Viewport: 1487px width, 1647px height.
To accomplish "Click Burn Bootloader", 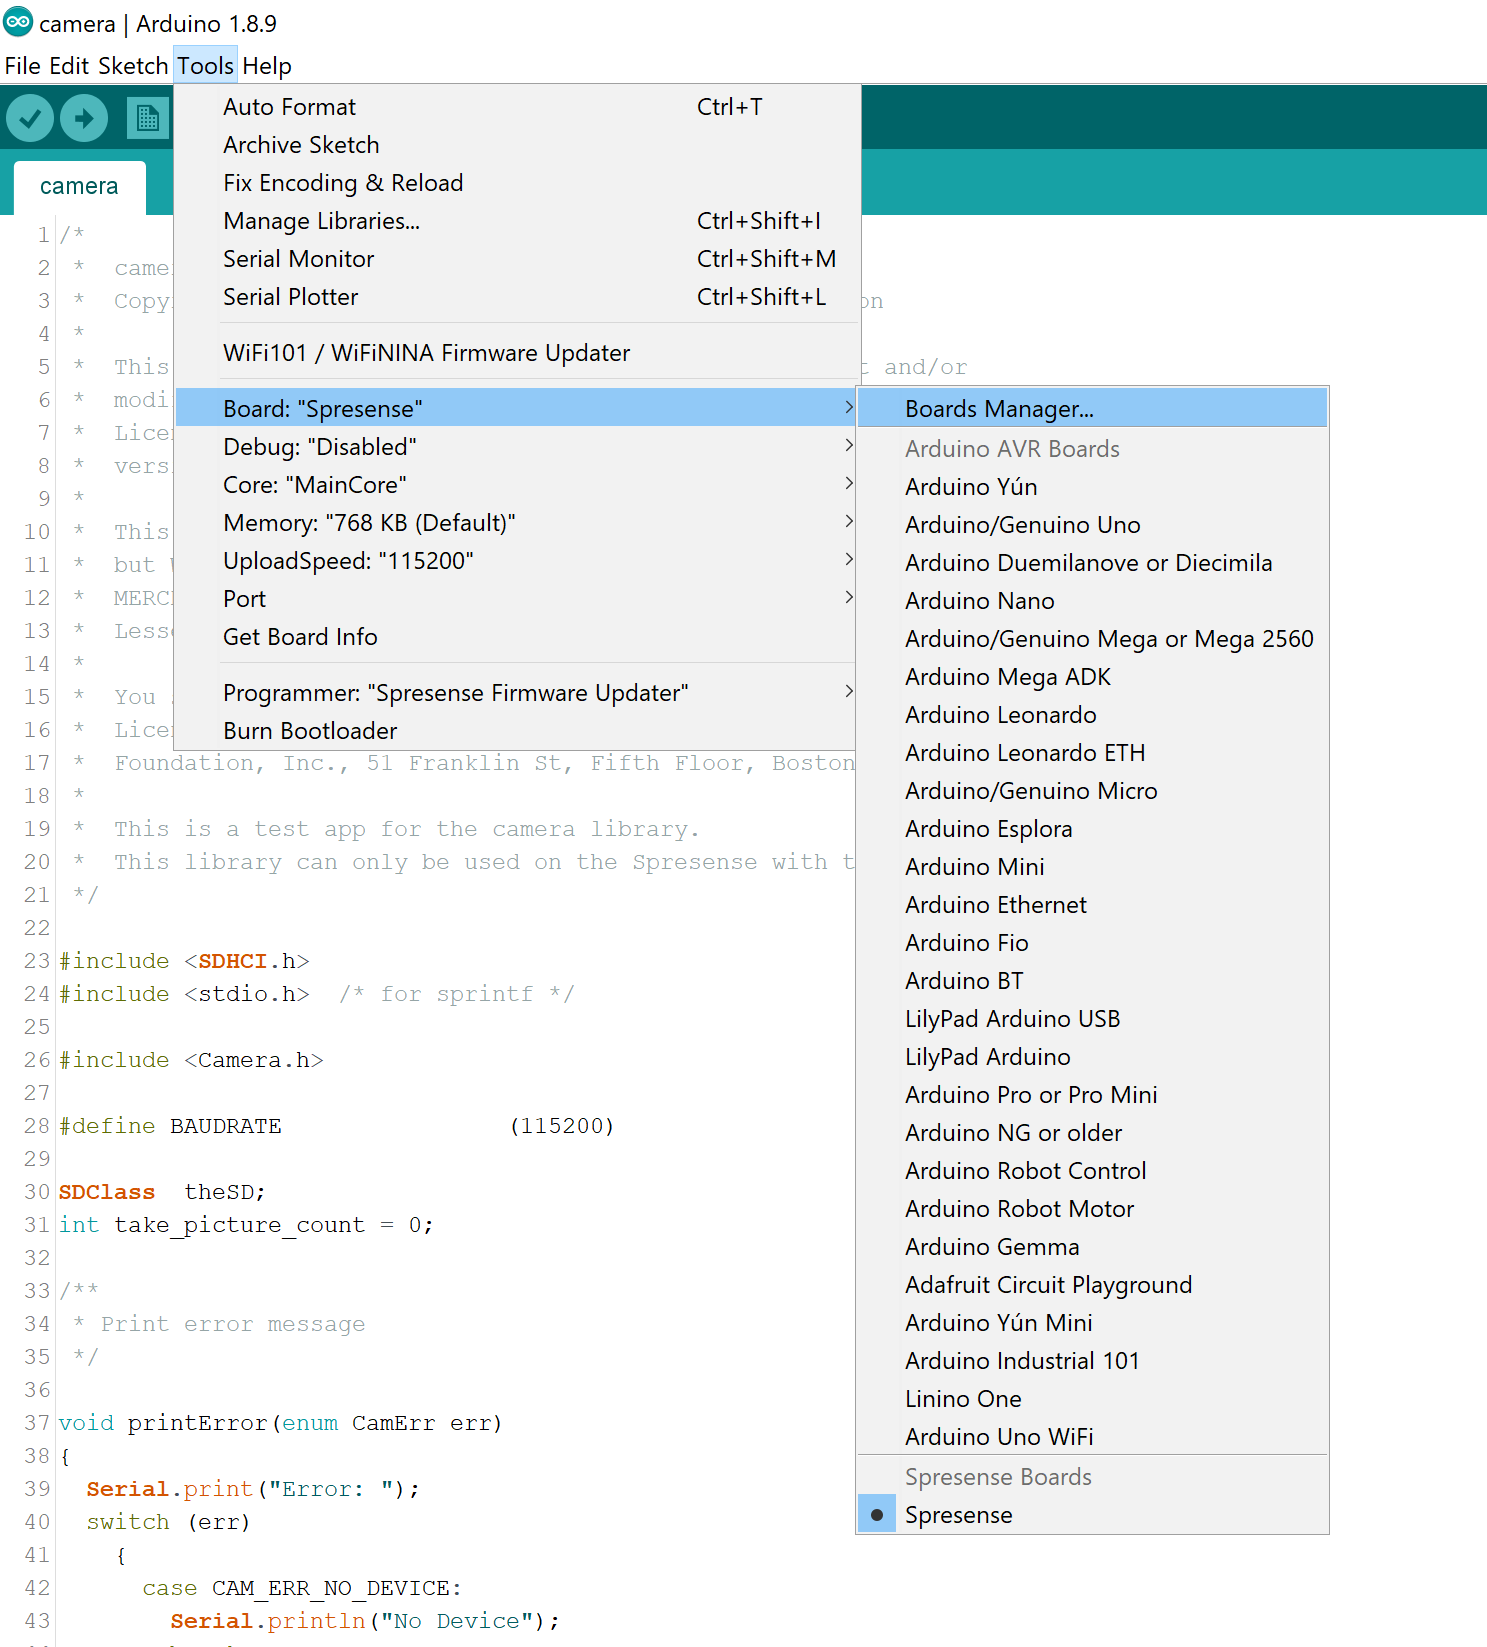I will [x=516, y=730].
